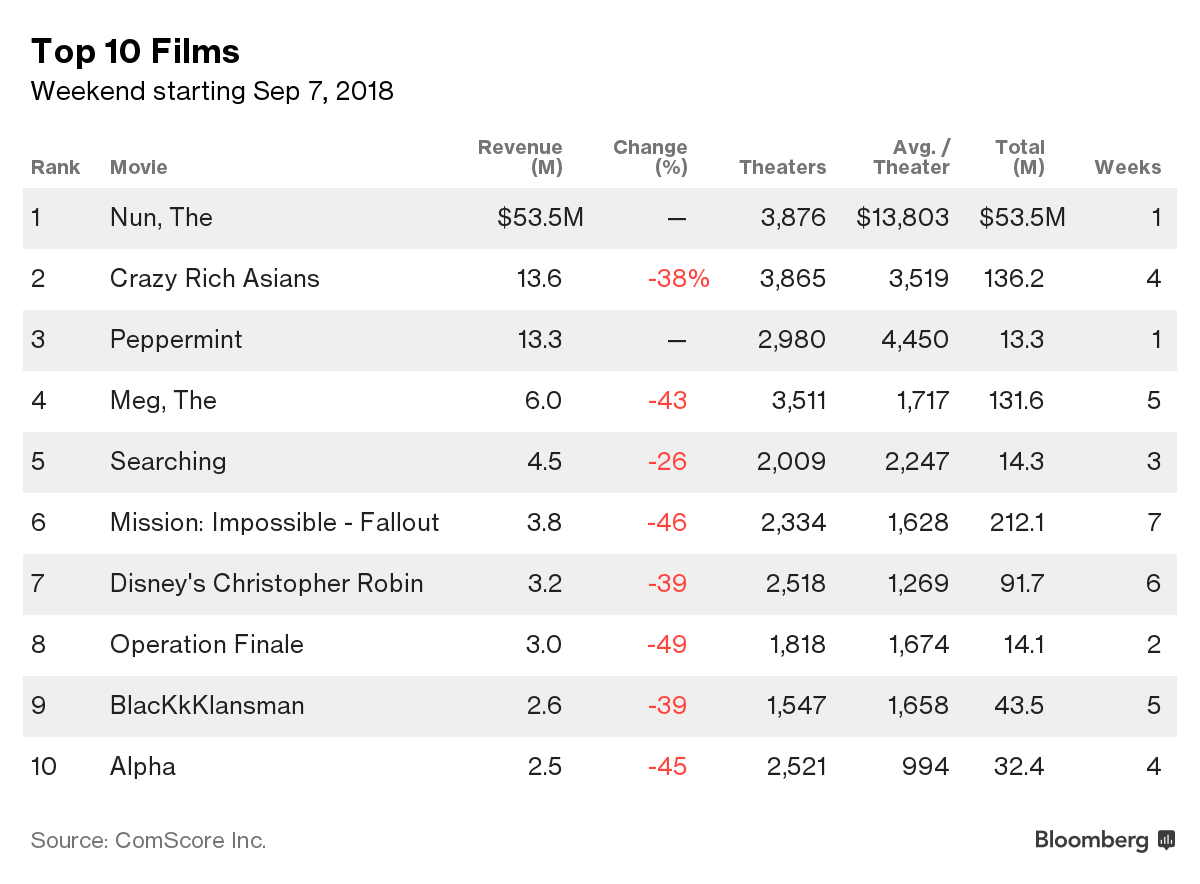Click the ComScore Inc. source credit
This screenshot has height=884, width=1200.
(x=148, y=840)
